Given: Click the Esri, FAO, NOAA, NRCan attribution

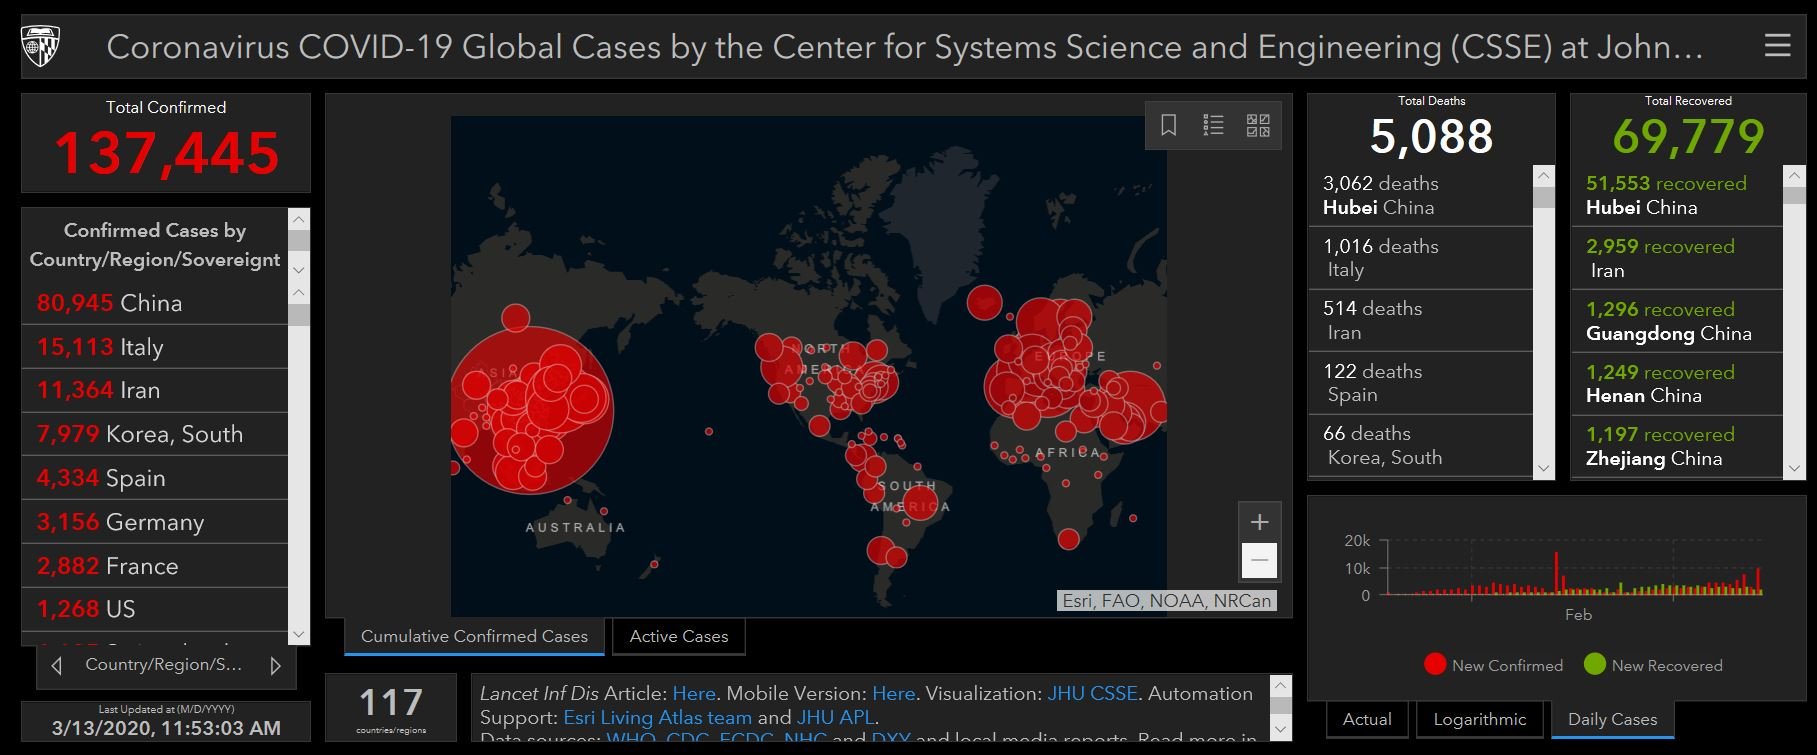Looking at the screenshot, I should [1167, 601].
